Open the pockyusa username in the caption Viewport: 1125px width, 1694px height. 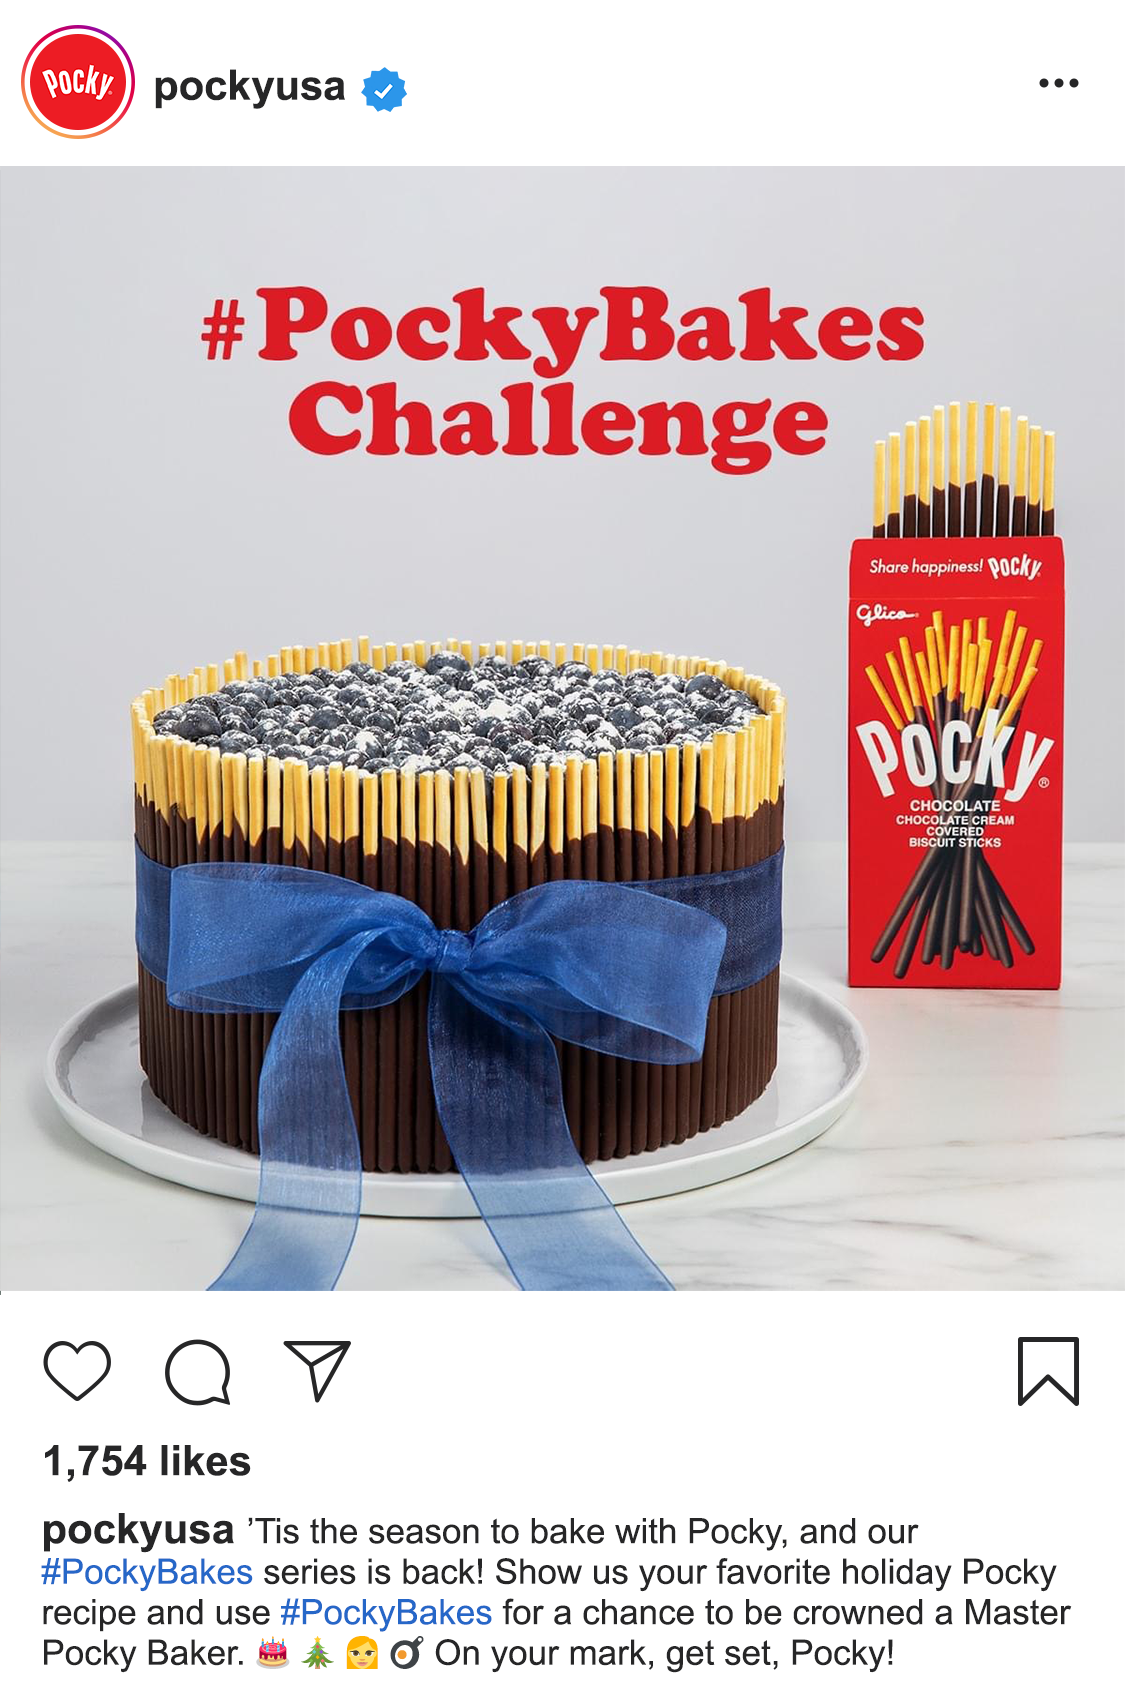[138, 1530]
